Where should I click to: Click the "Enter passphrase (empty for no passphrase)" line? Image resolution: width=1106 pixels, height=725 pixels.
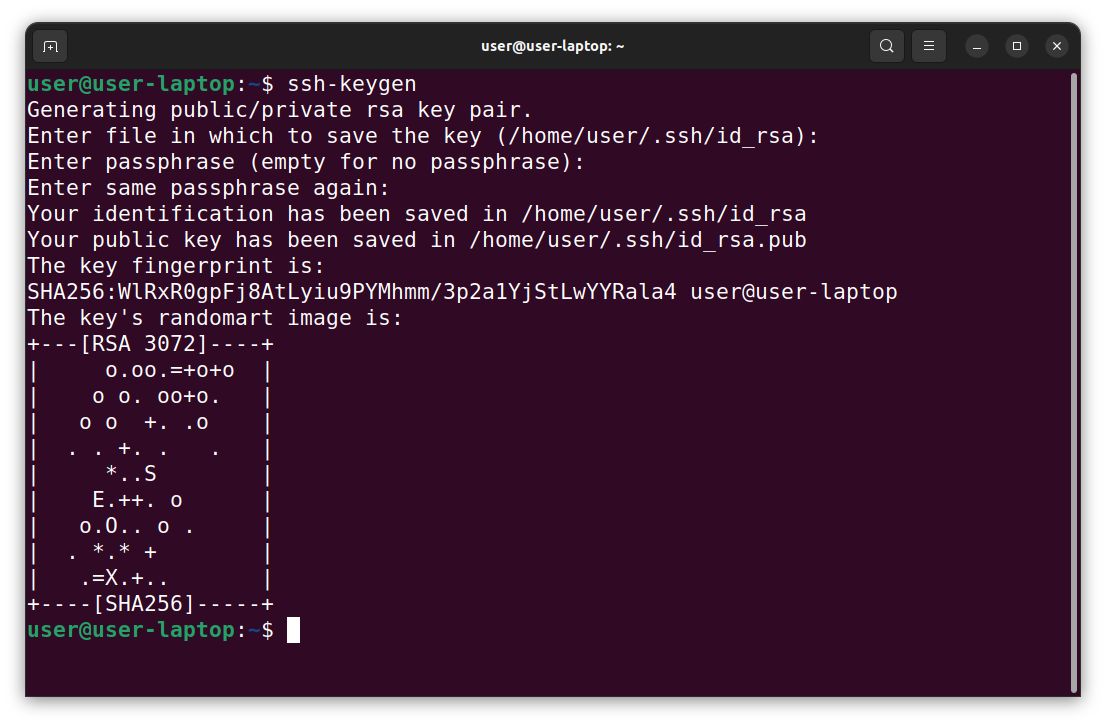(x=305, y=162)
